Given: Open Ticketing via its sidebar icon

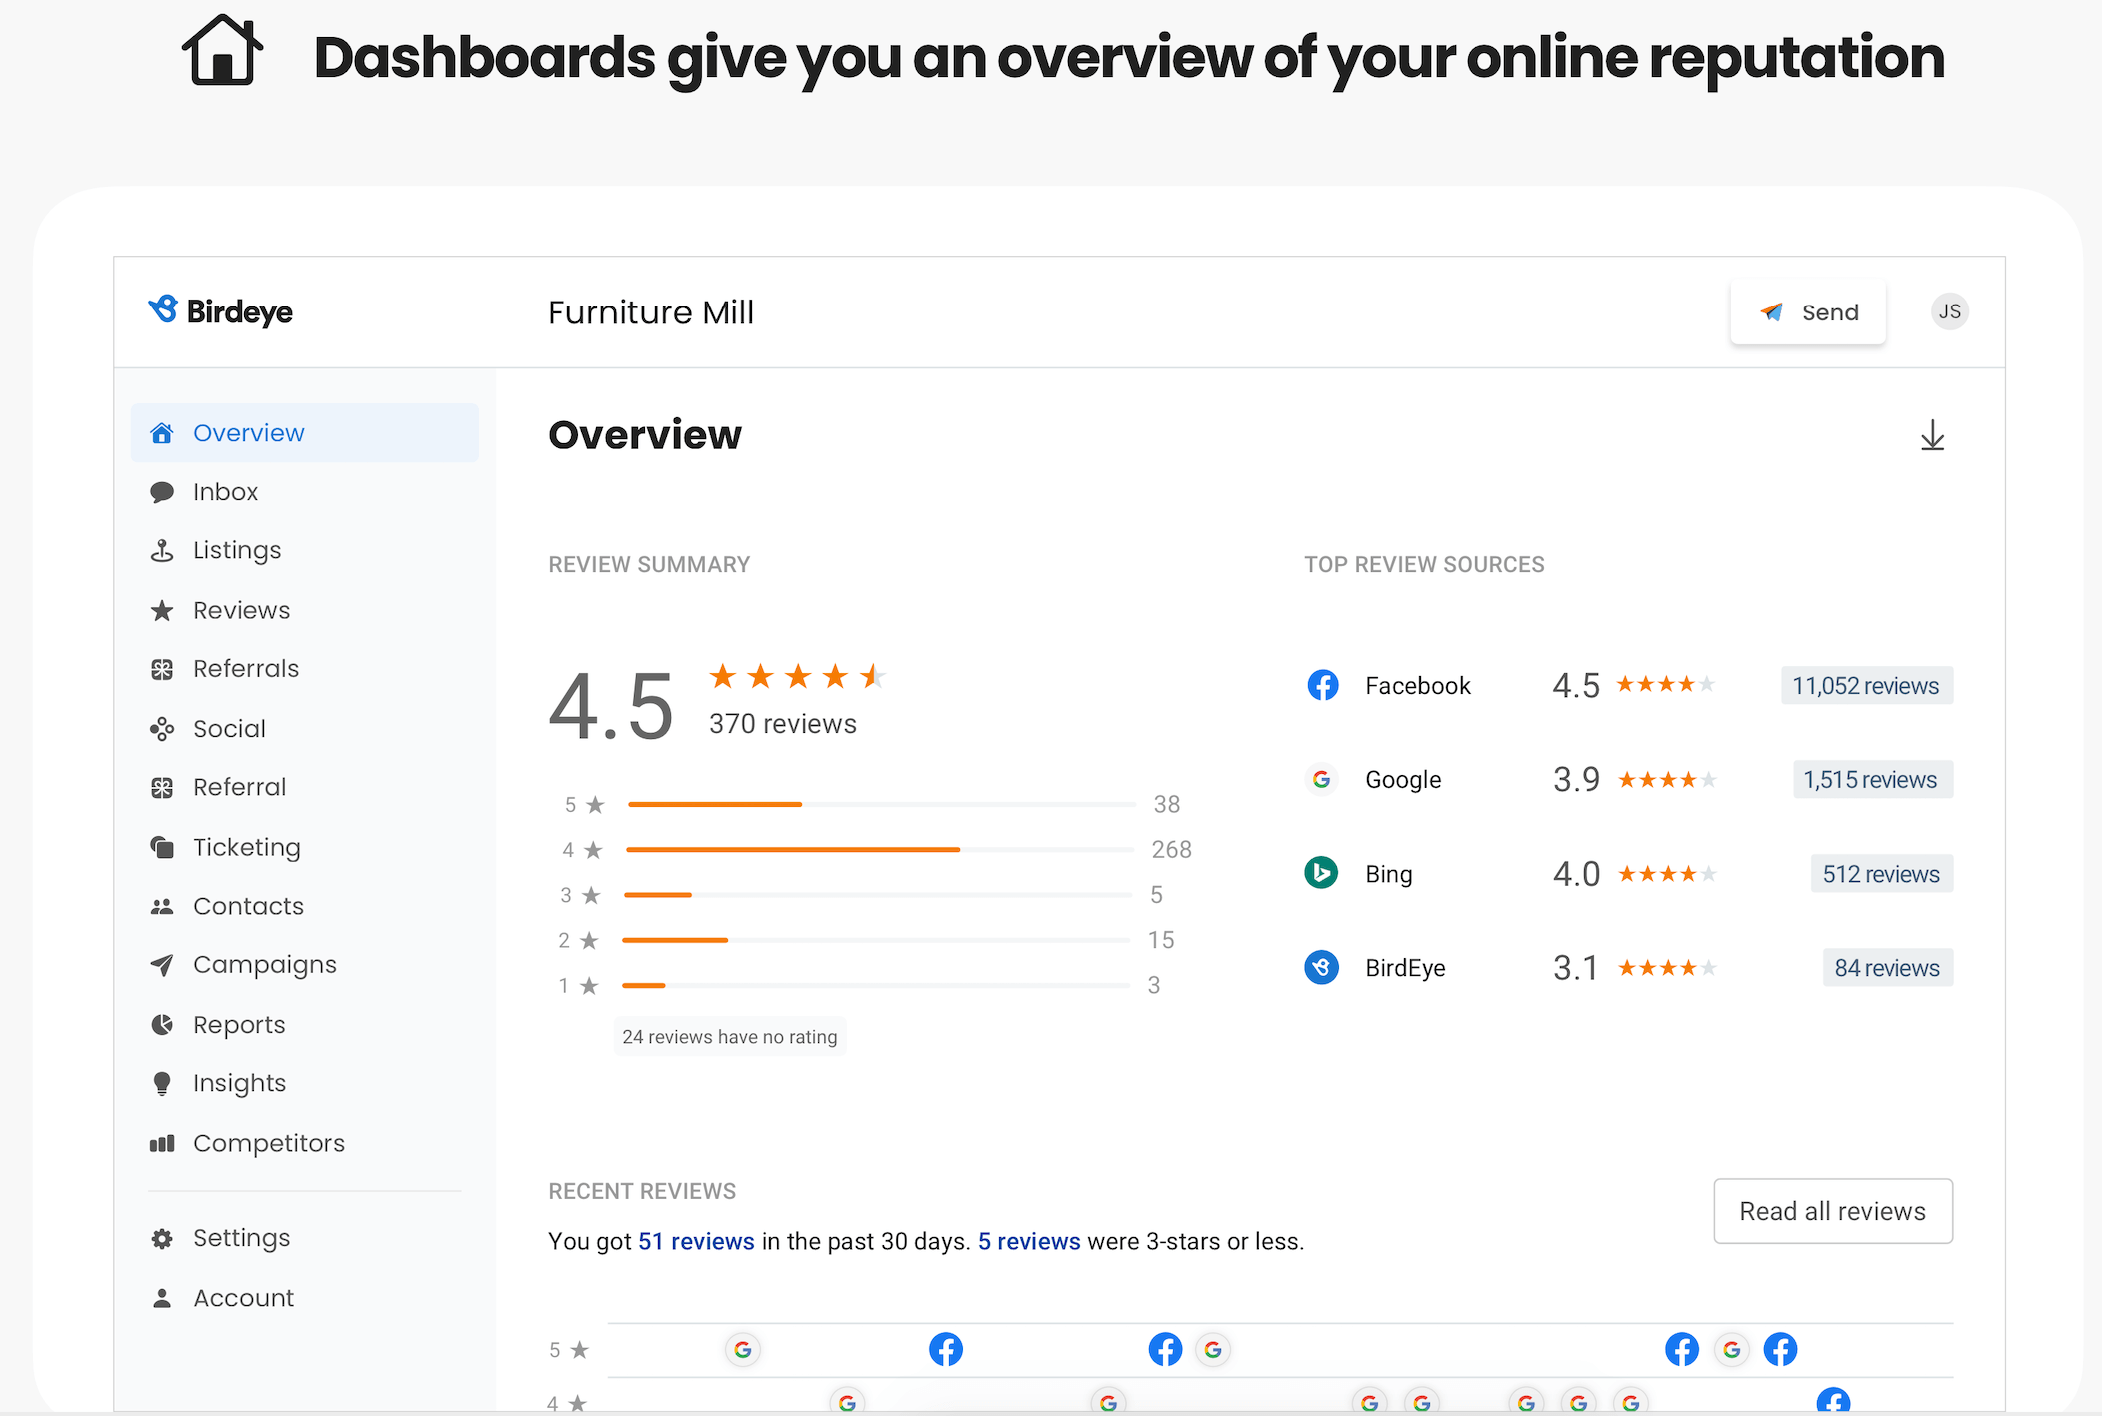Looking at the screenshot, I should coord(162,847).
